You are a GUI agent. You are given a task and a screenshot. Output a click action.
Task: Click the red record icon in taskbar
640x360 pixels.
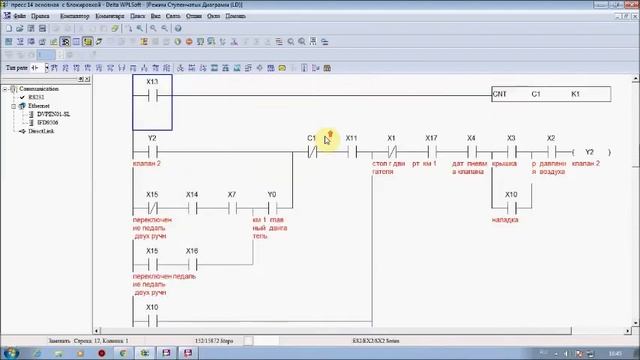[x=102, y=353]
